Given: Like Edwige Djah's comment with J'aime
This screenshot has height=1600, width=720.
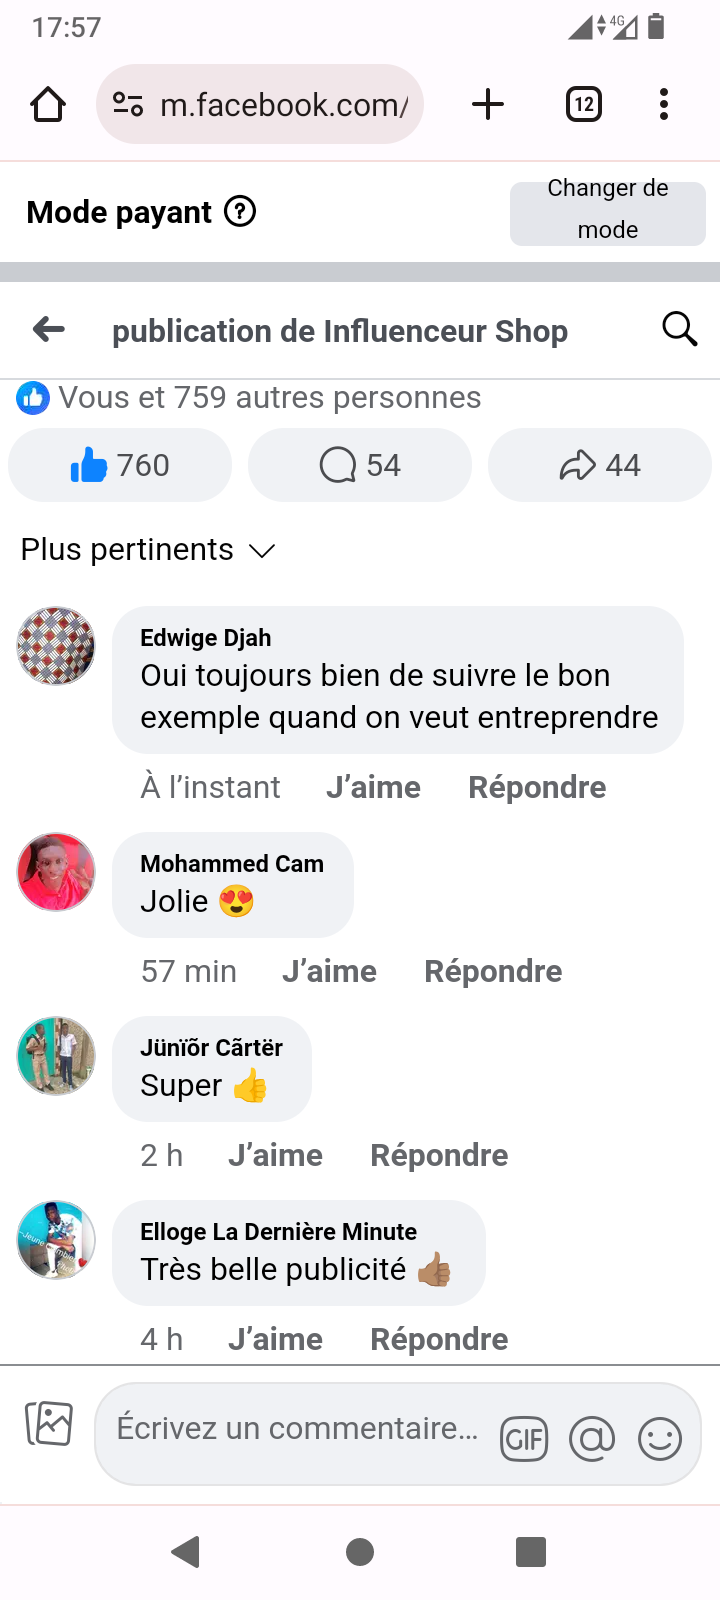Looking at the screenshot, I should pyautogui.click(x=373, y=787).
